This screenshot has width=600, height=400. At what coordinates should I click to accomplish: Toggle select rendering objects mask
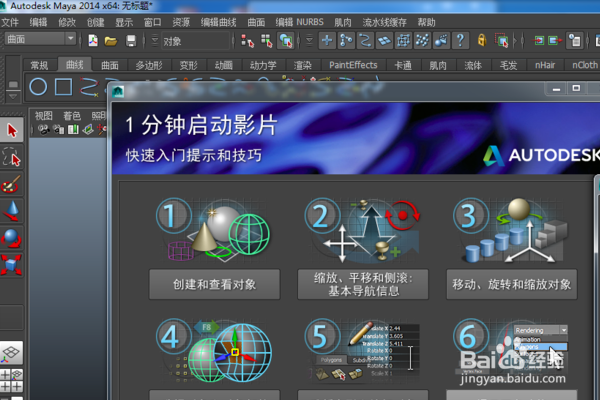(442, 40)
